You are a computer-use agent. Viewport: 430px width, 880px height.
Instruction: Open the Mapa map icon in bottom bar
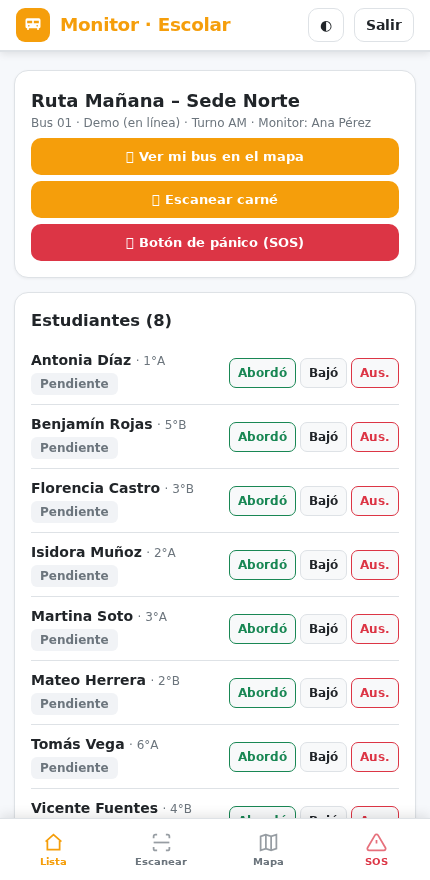click(x=268, y=842)
